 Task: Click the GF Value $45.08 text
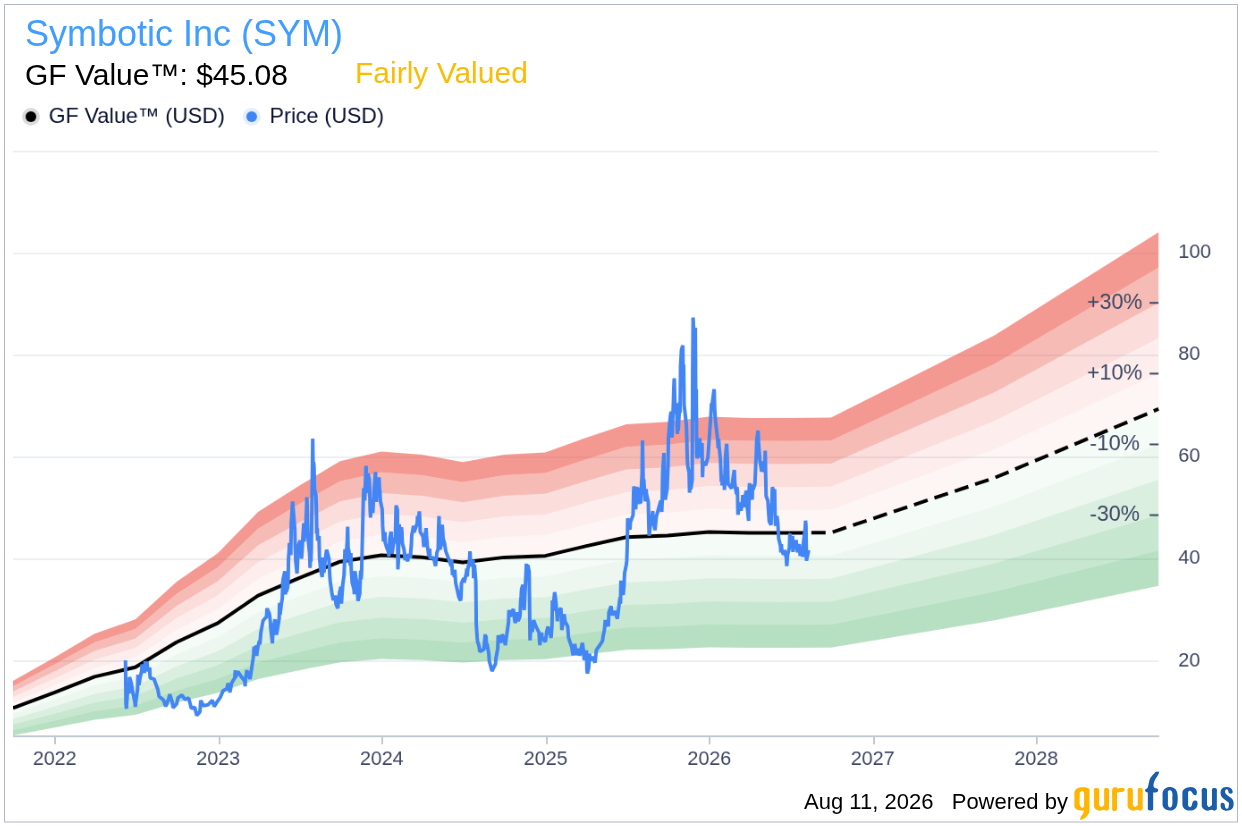[x=156, y=75]
